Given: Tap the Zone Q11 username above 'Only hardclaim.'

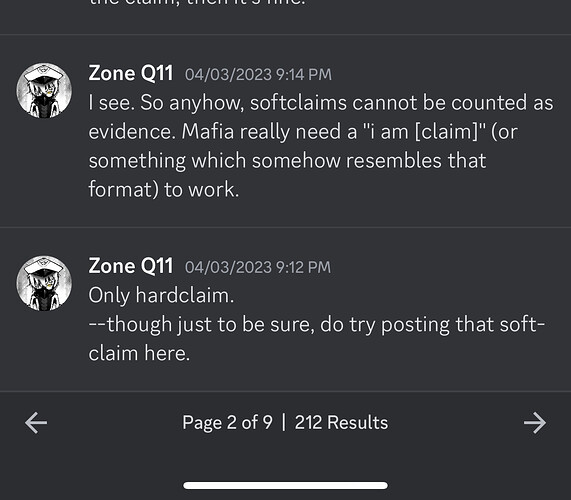Looking at the screenshot, I should tap(131, 266).
